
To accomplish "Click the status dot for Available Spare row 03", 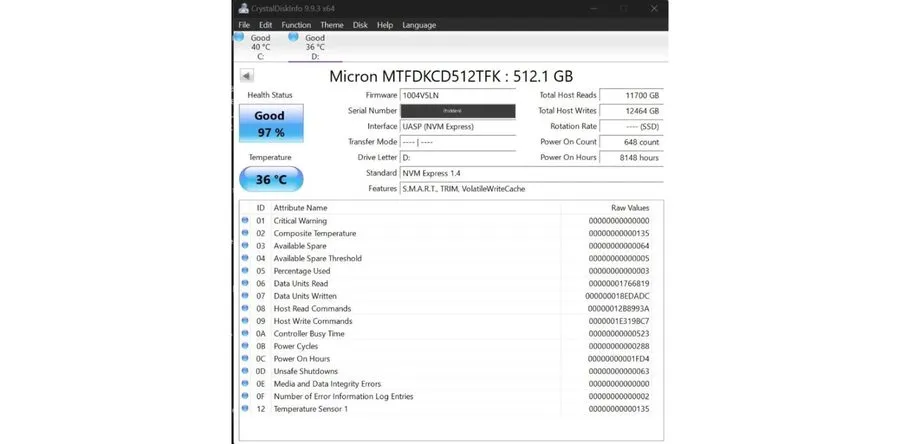I will coord(245,246).
